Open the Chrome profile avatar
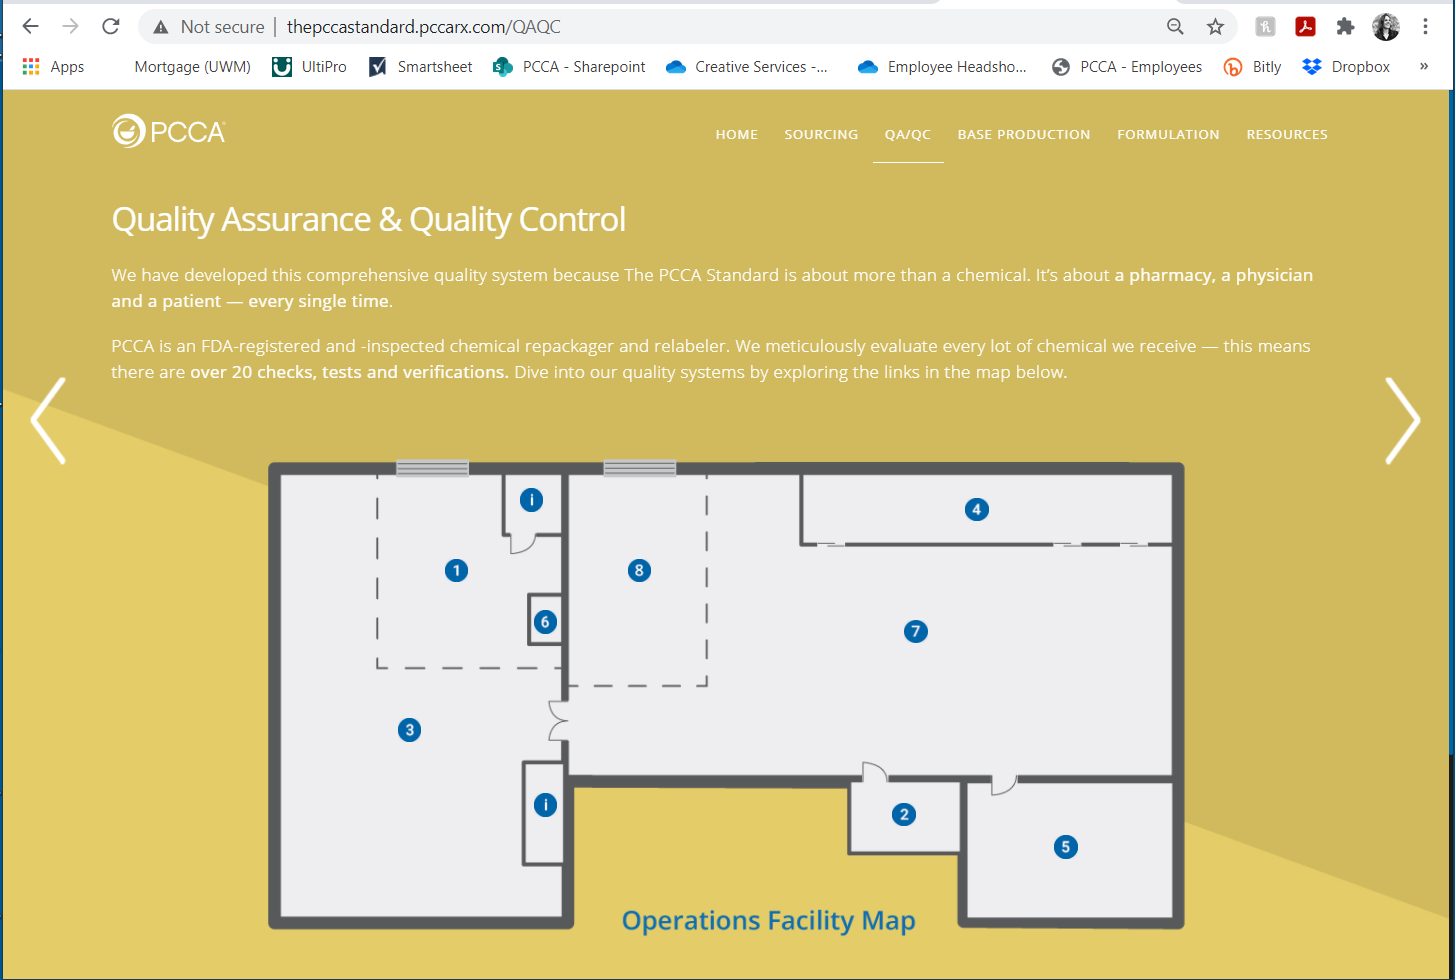The height and width of the screenshot is (980, 1455). (1386, 27)
